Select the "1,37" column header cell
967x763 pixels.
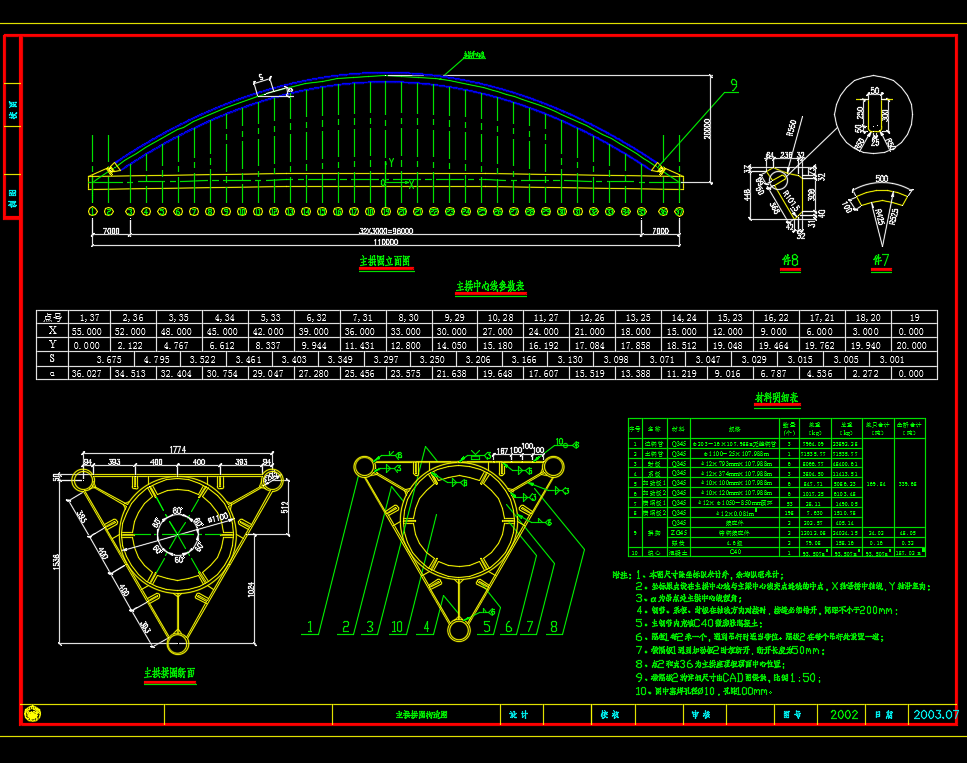point(89,317)
